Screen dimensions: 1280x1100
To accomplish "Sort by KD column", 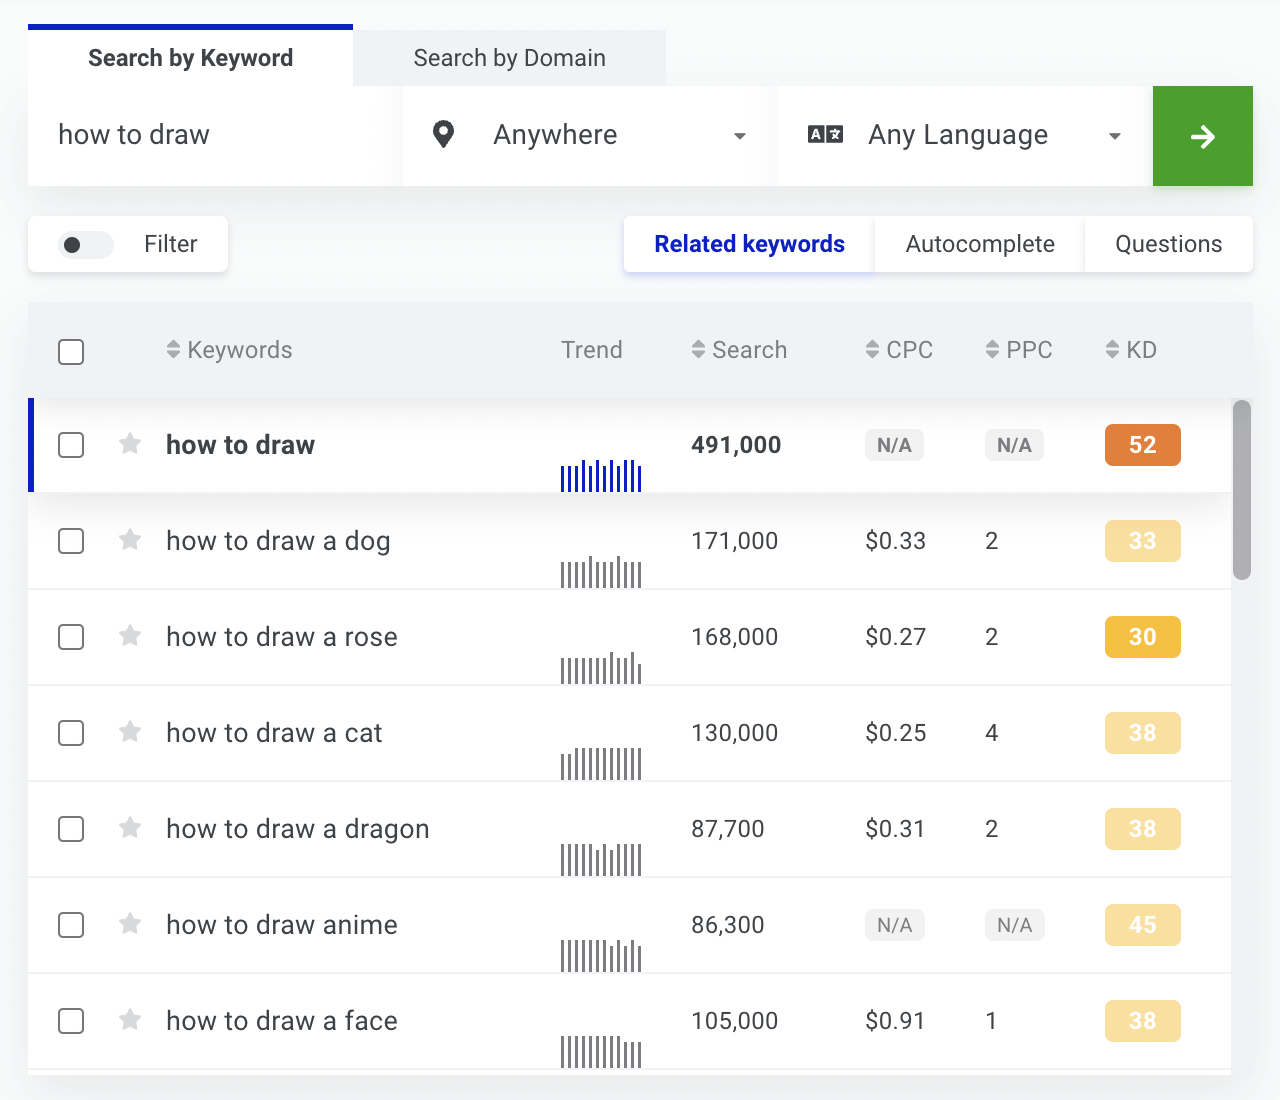I will (1131, 349).
